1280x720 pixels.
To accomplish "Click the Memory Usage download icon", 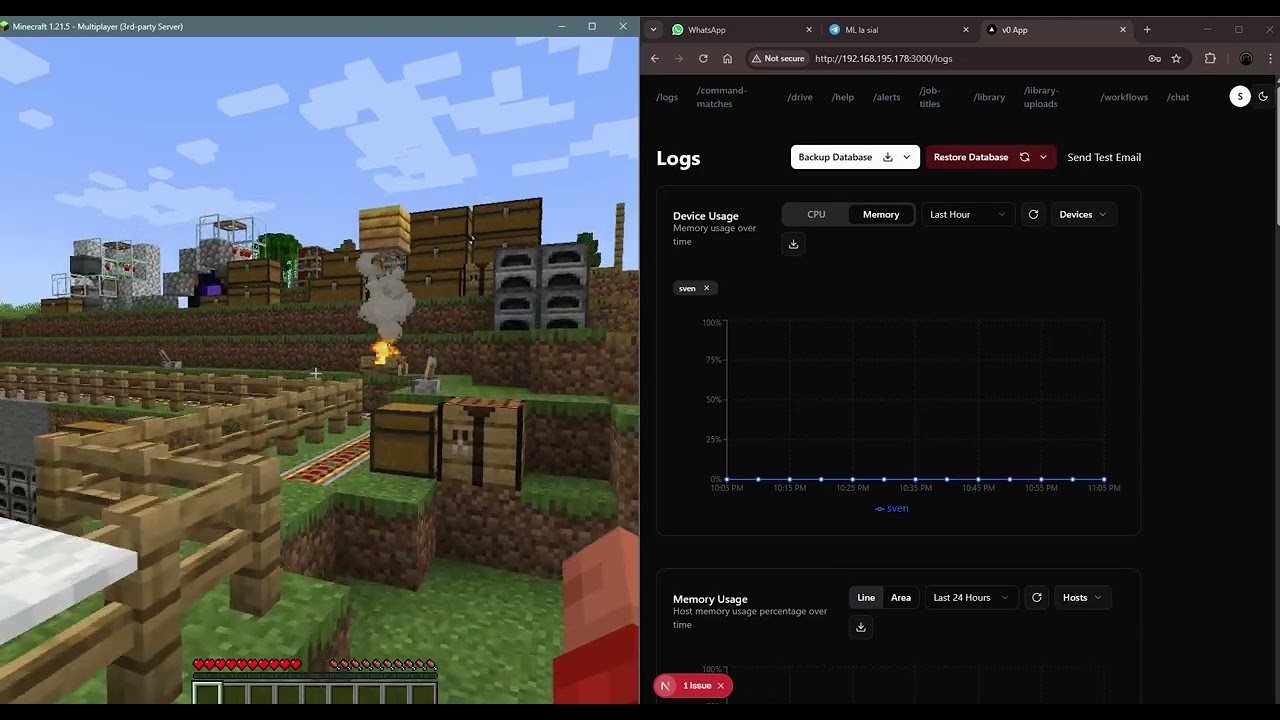I will click(861, 627).
